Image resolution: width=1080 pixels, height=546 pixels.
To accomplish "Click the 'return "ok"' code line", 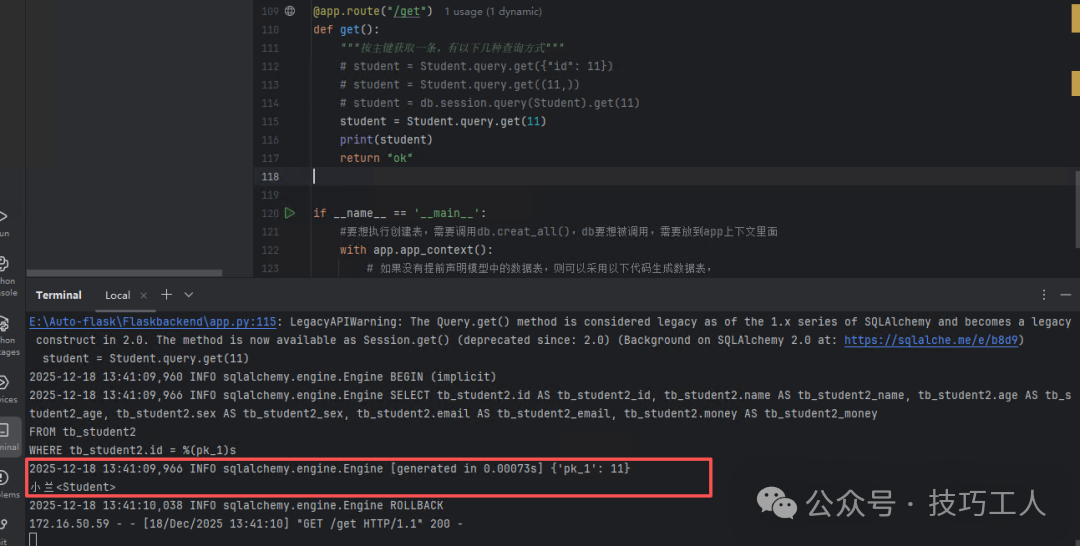I will pos(376,158).
